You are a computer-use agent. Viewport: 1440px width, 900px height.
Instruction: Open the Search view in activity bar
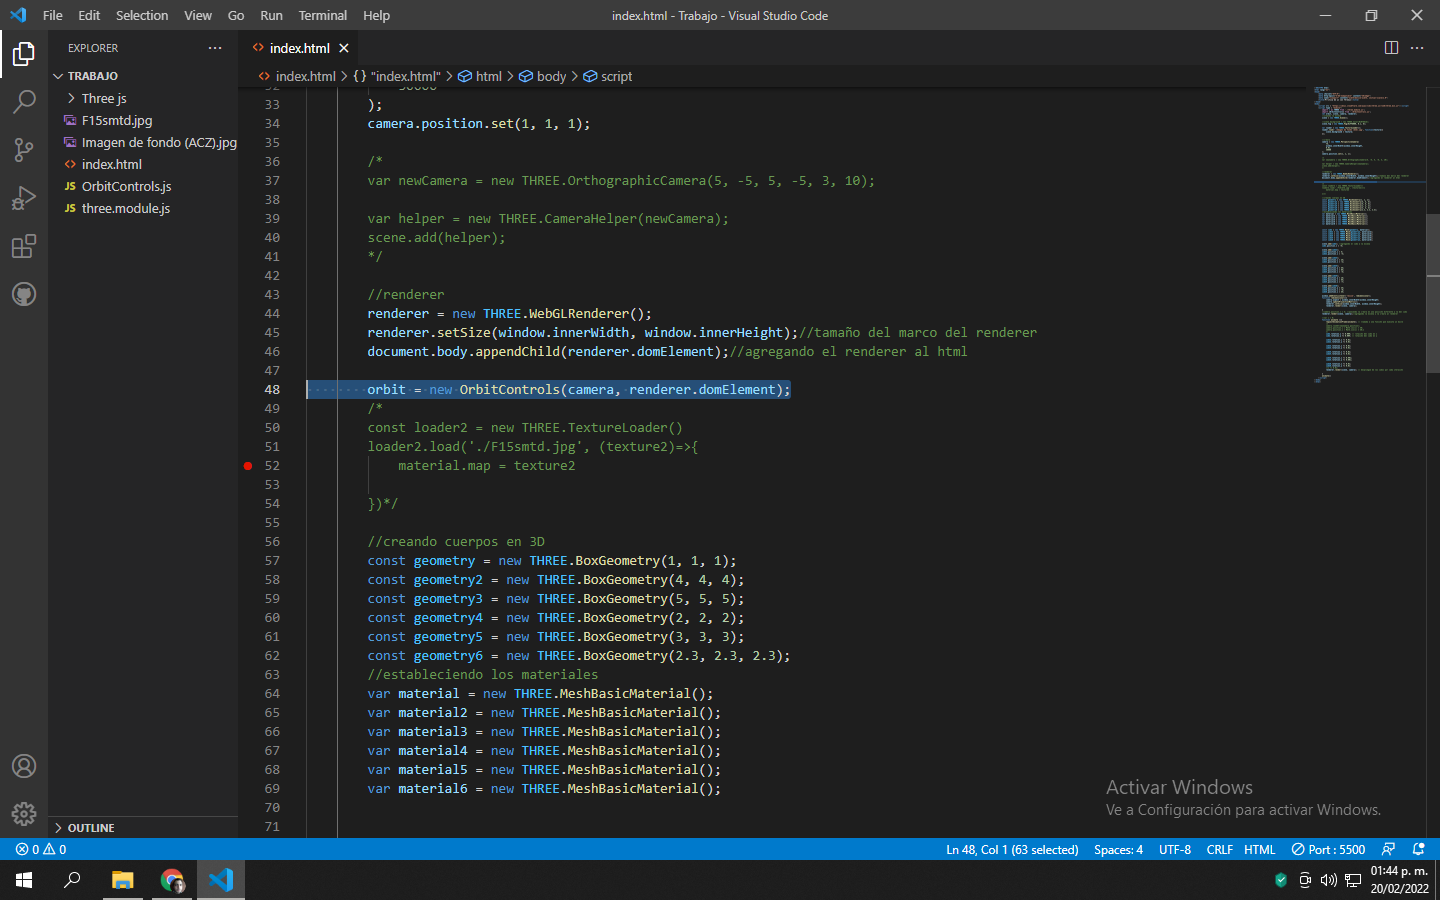click(x=24, y=101)
